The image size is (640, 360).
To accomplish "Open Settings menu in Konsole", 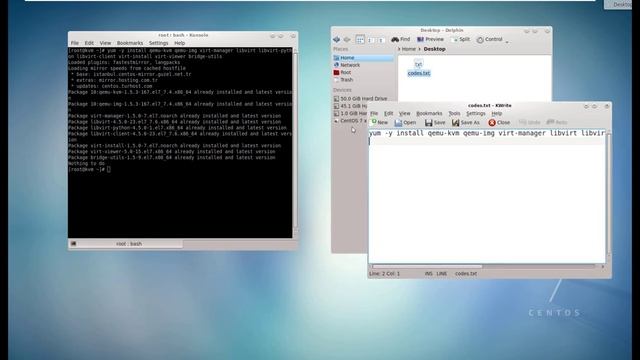I will pos(158,43).
